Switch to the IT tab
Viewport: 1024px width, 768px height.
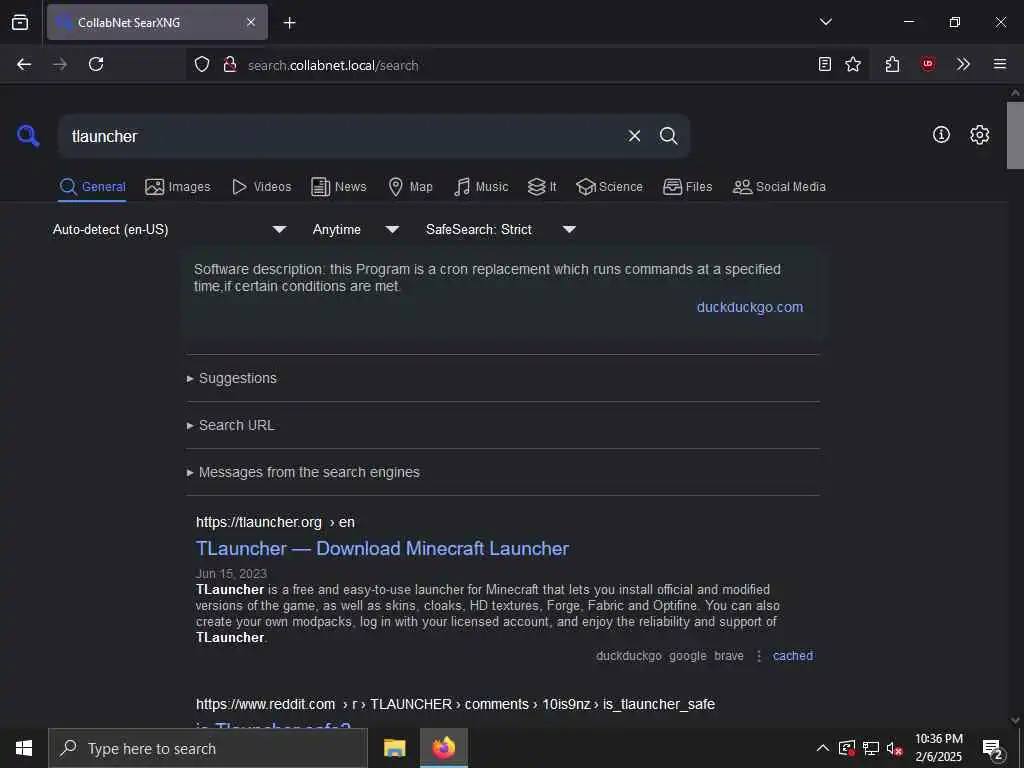(542, 187)
